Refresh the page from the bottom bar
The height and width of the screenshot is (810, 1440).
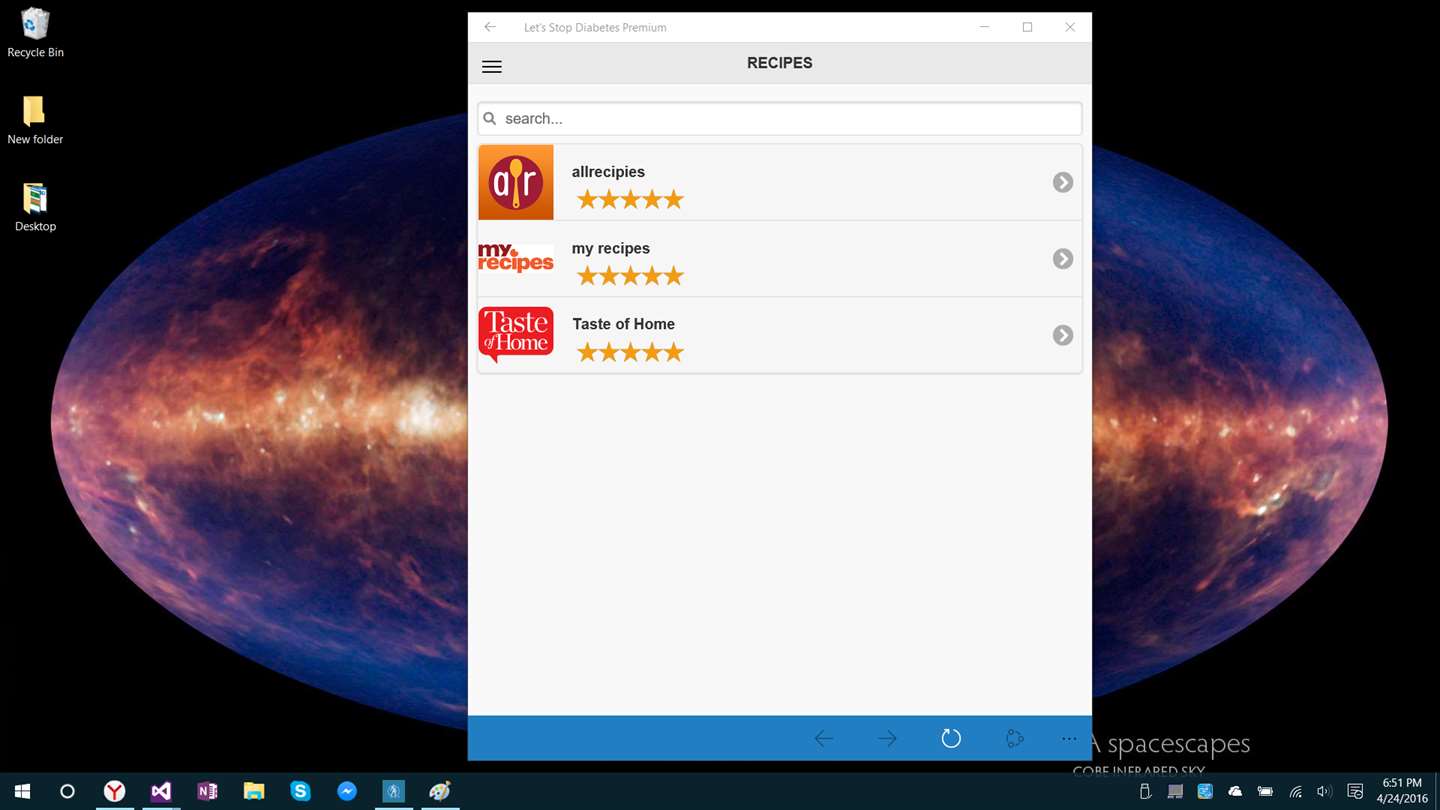coord(951,738)
